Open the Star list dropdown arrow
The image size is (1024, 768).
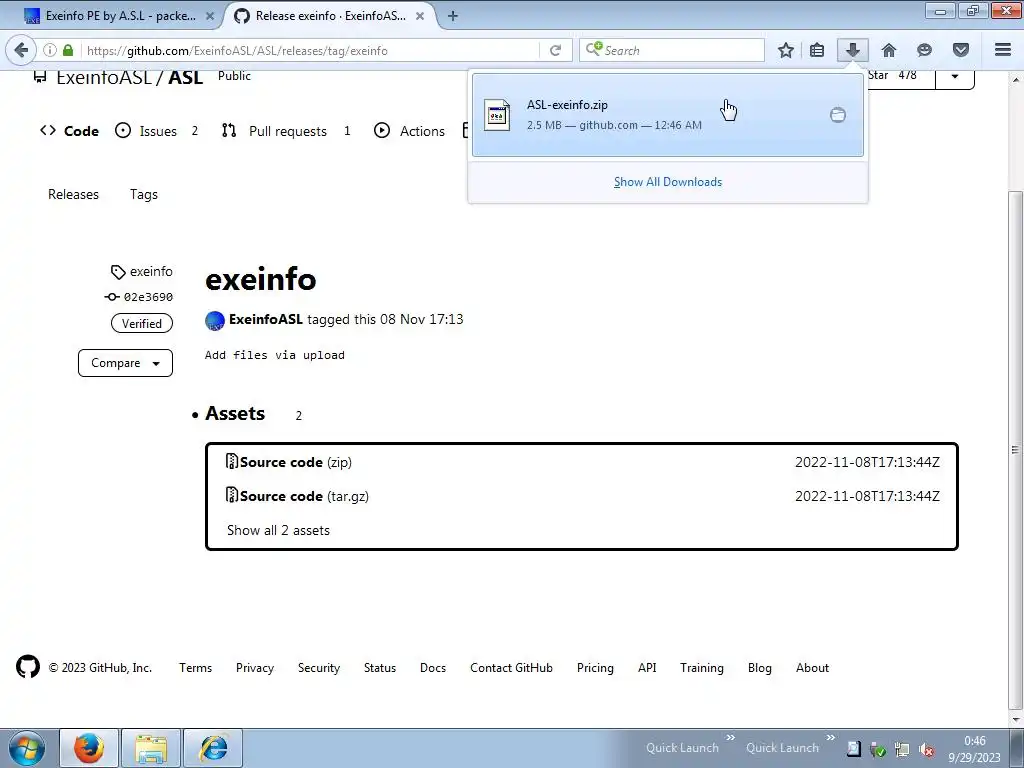point(955,76)
